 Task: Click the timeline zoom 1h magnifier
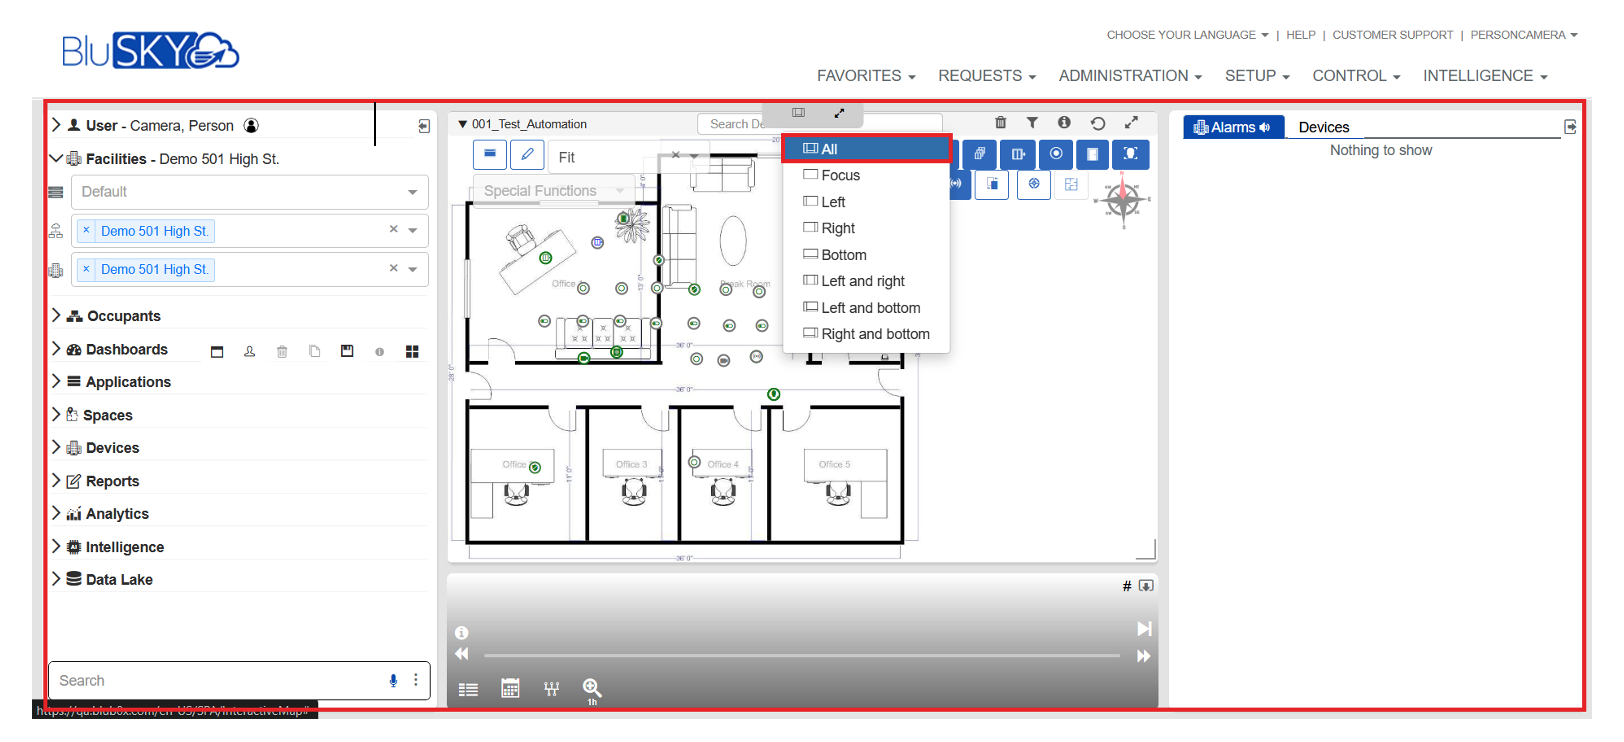click(x=592, y=688)
